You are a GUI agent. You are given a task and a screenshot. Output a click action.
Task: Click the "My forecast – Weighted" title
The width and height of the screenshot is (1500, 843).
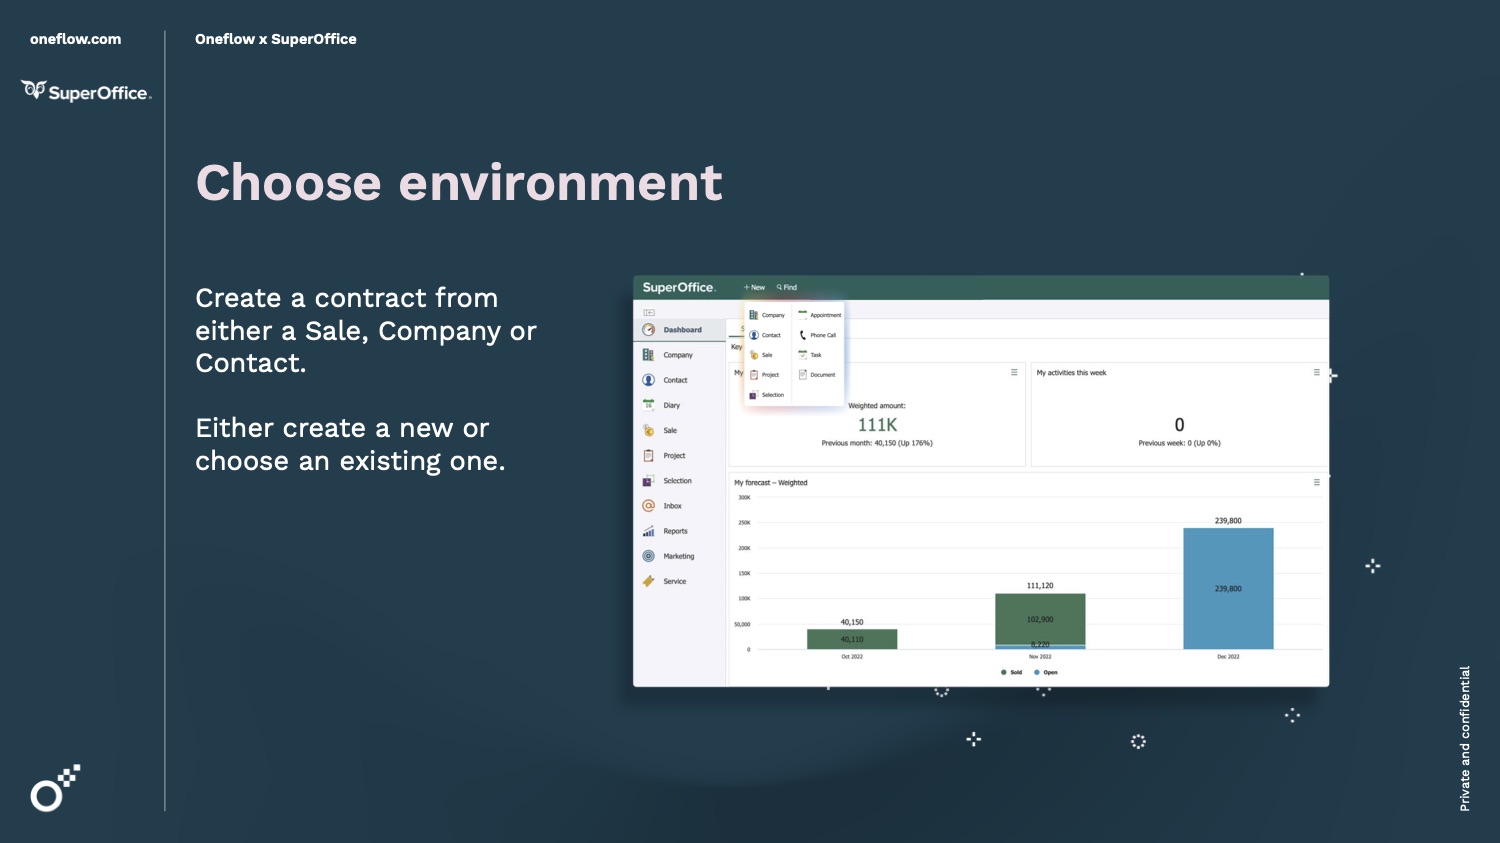(771, 483)
